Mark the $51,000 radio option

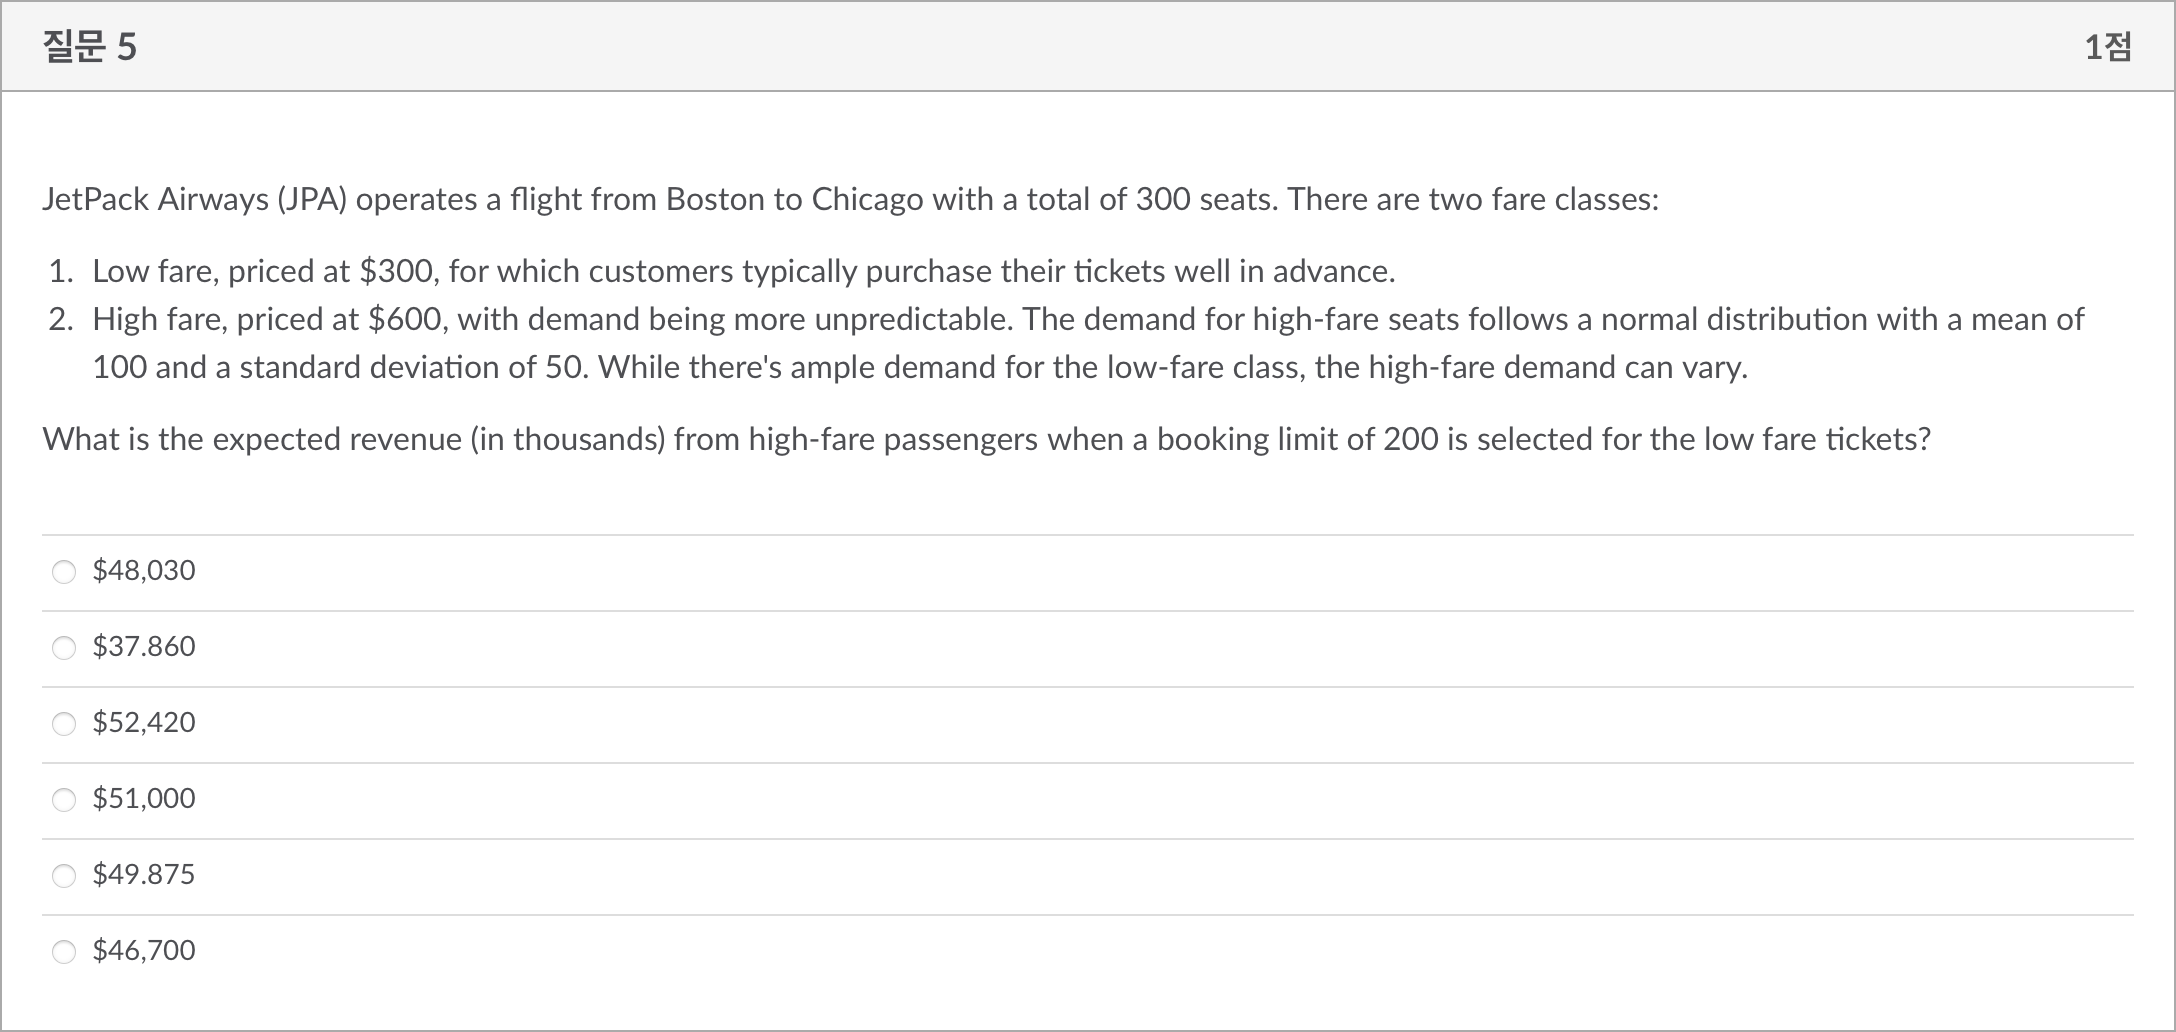[64, 800]
